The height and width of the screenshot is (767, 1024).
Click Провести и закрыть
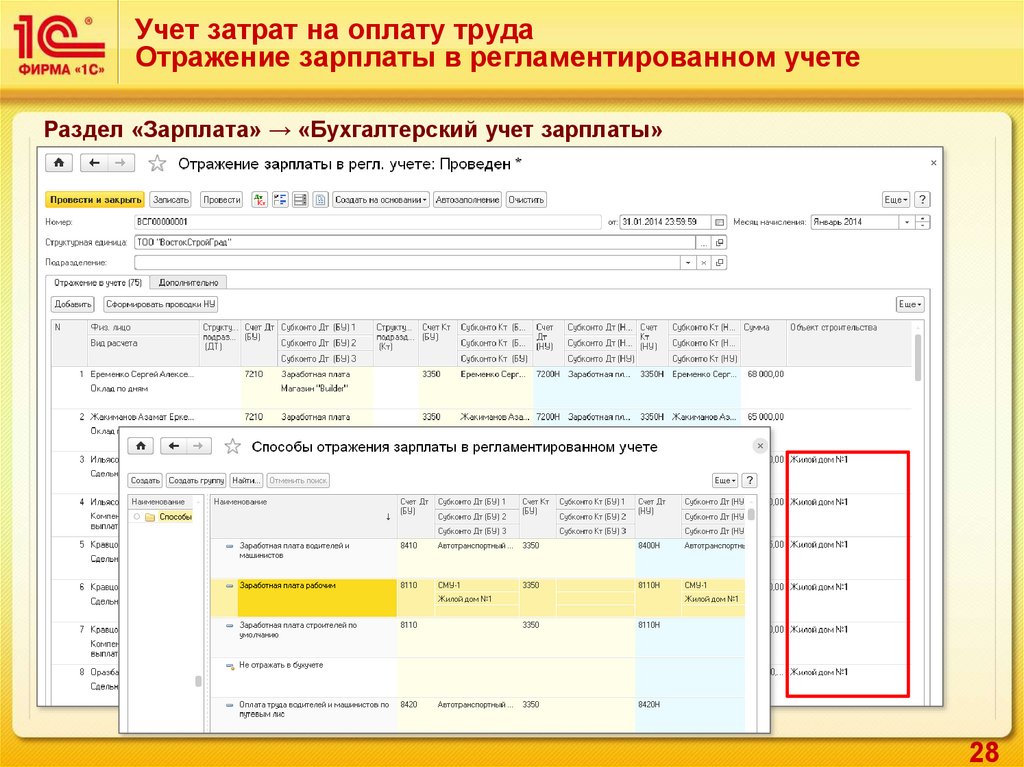pos(96,200)
